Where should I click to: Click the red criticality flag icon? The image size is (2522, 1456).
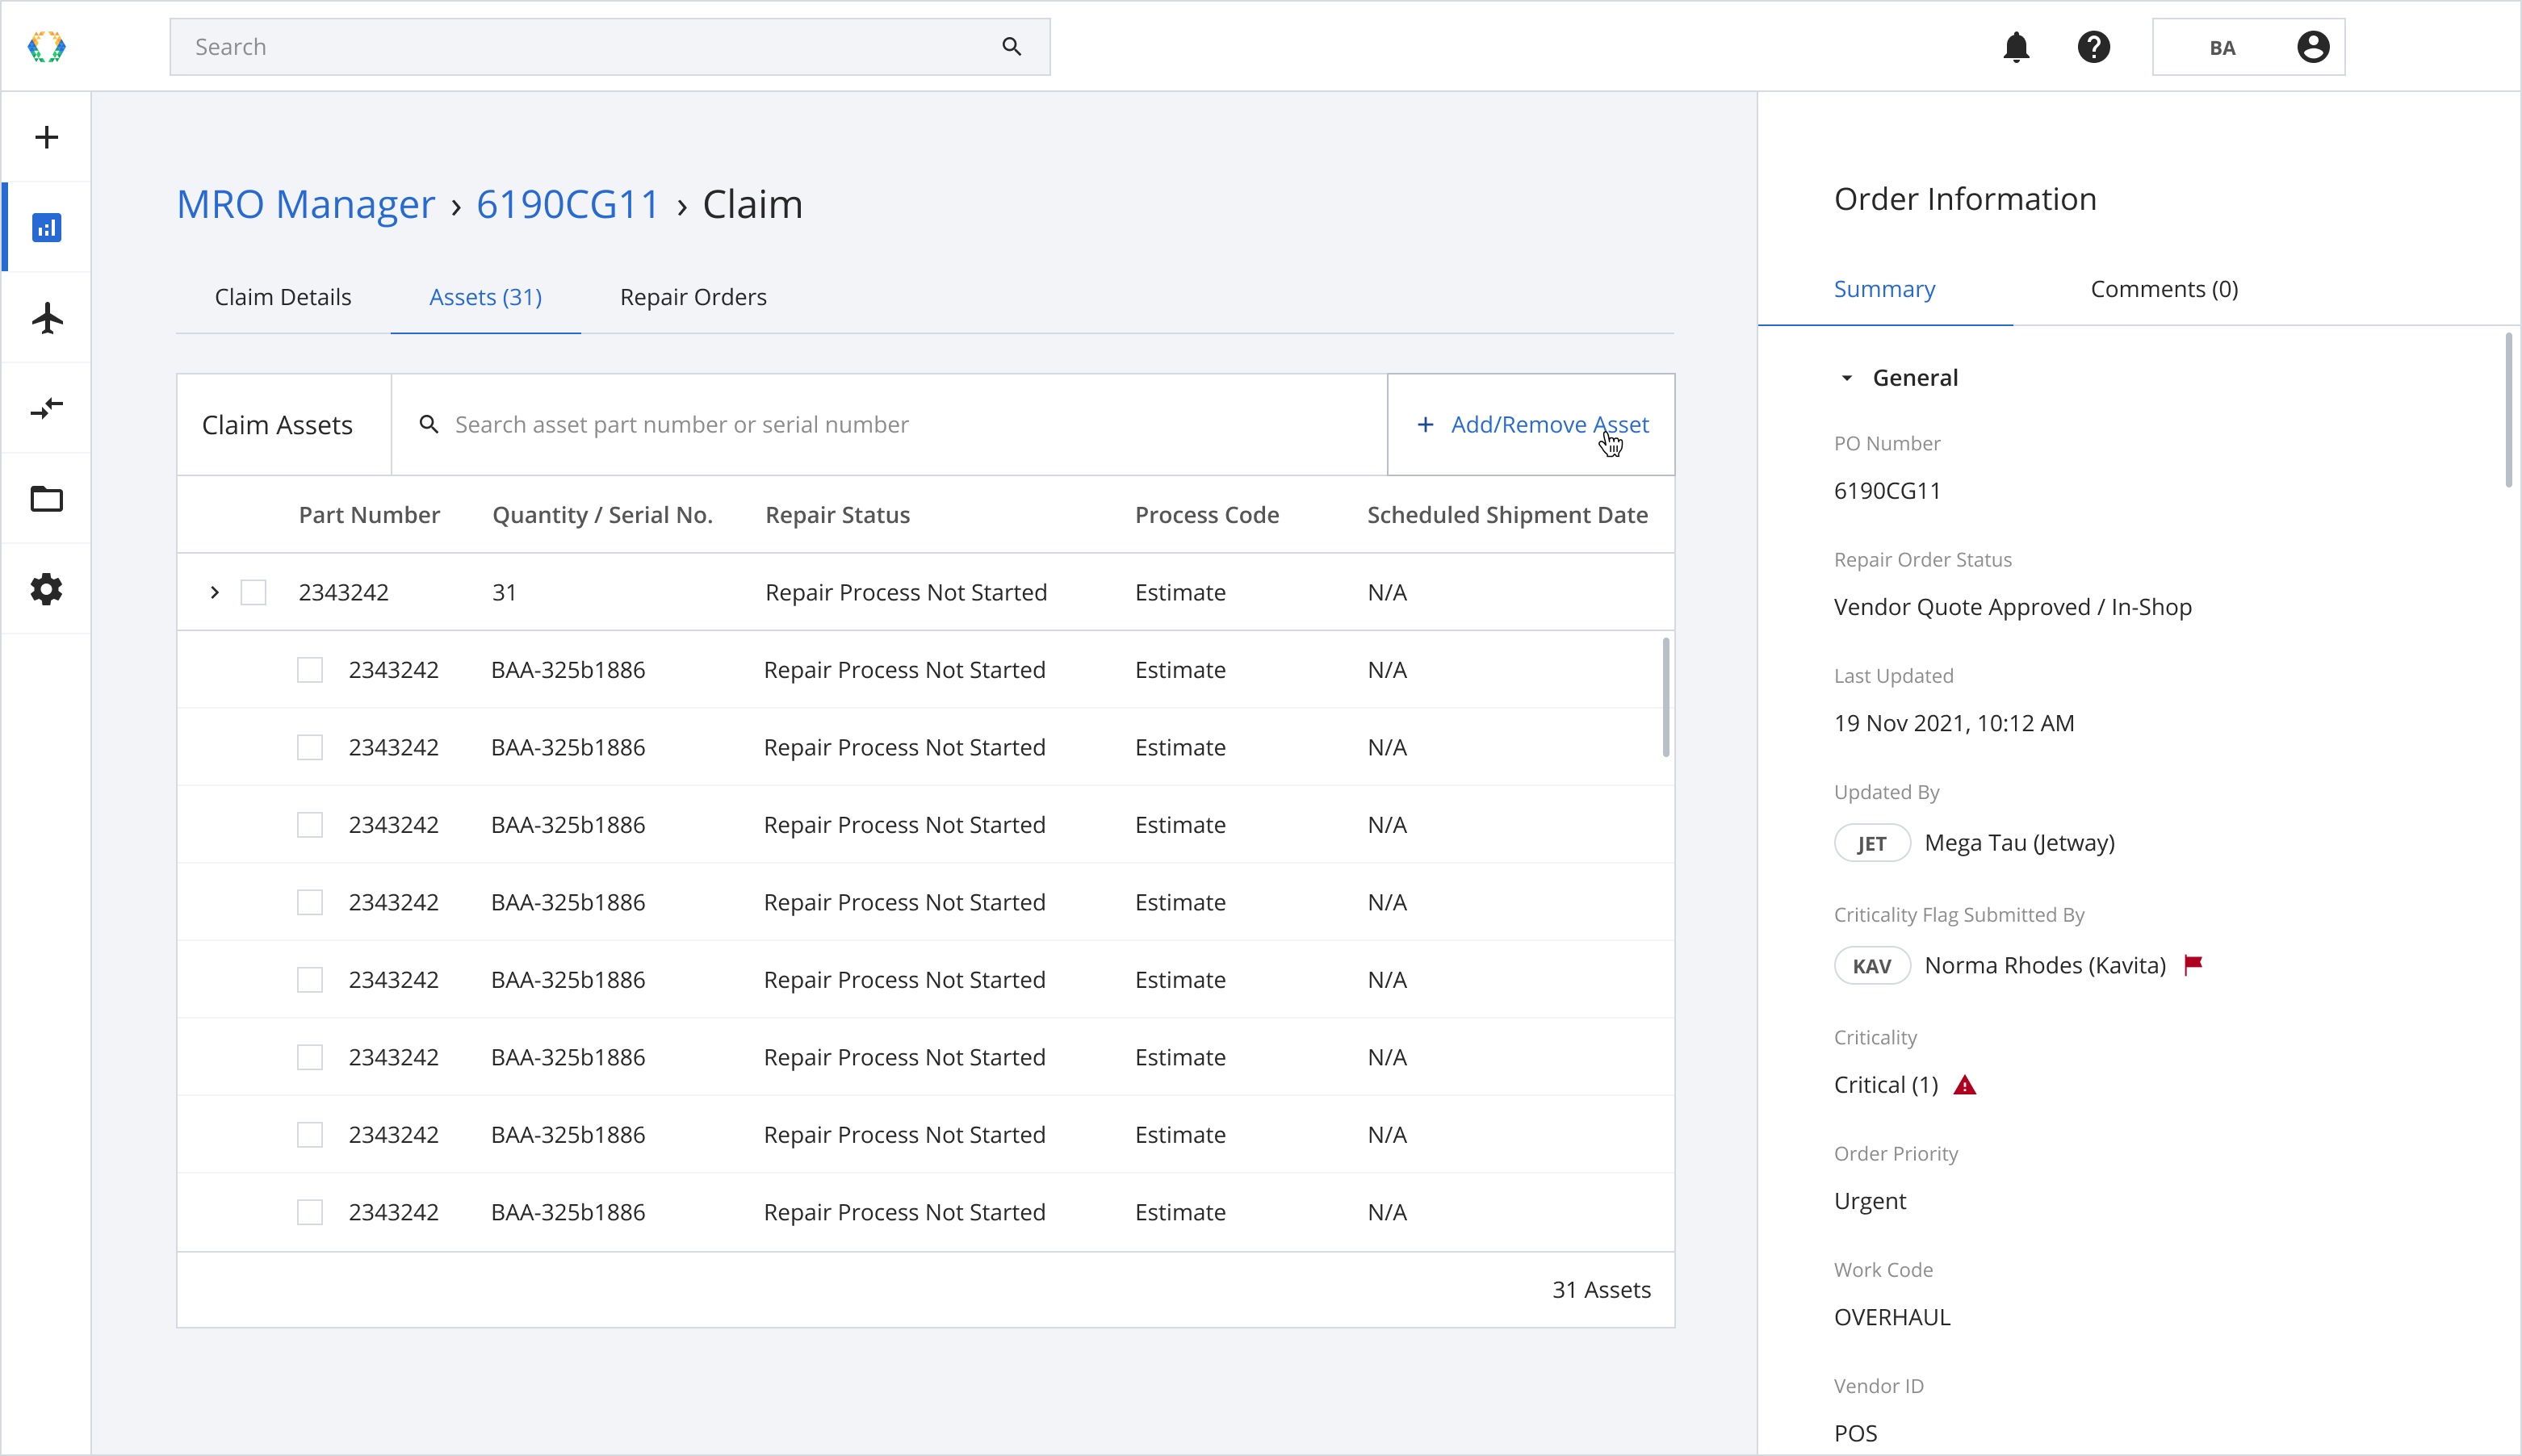coord(2193,965)
